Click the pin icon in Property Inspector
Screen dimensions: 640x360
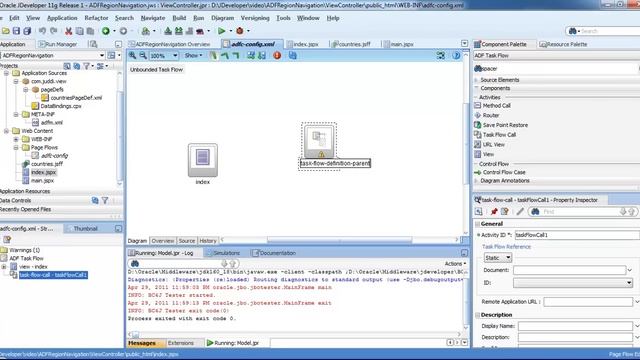point(494,211)
